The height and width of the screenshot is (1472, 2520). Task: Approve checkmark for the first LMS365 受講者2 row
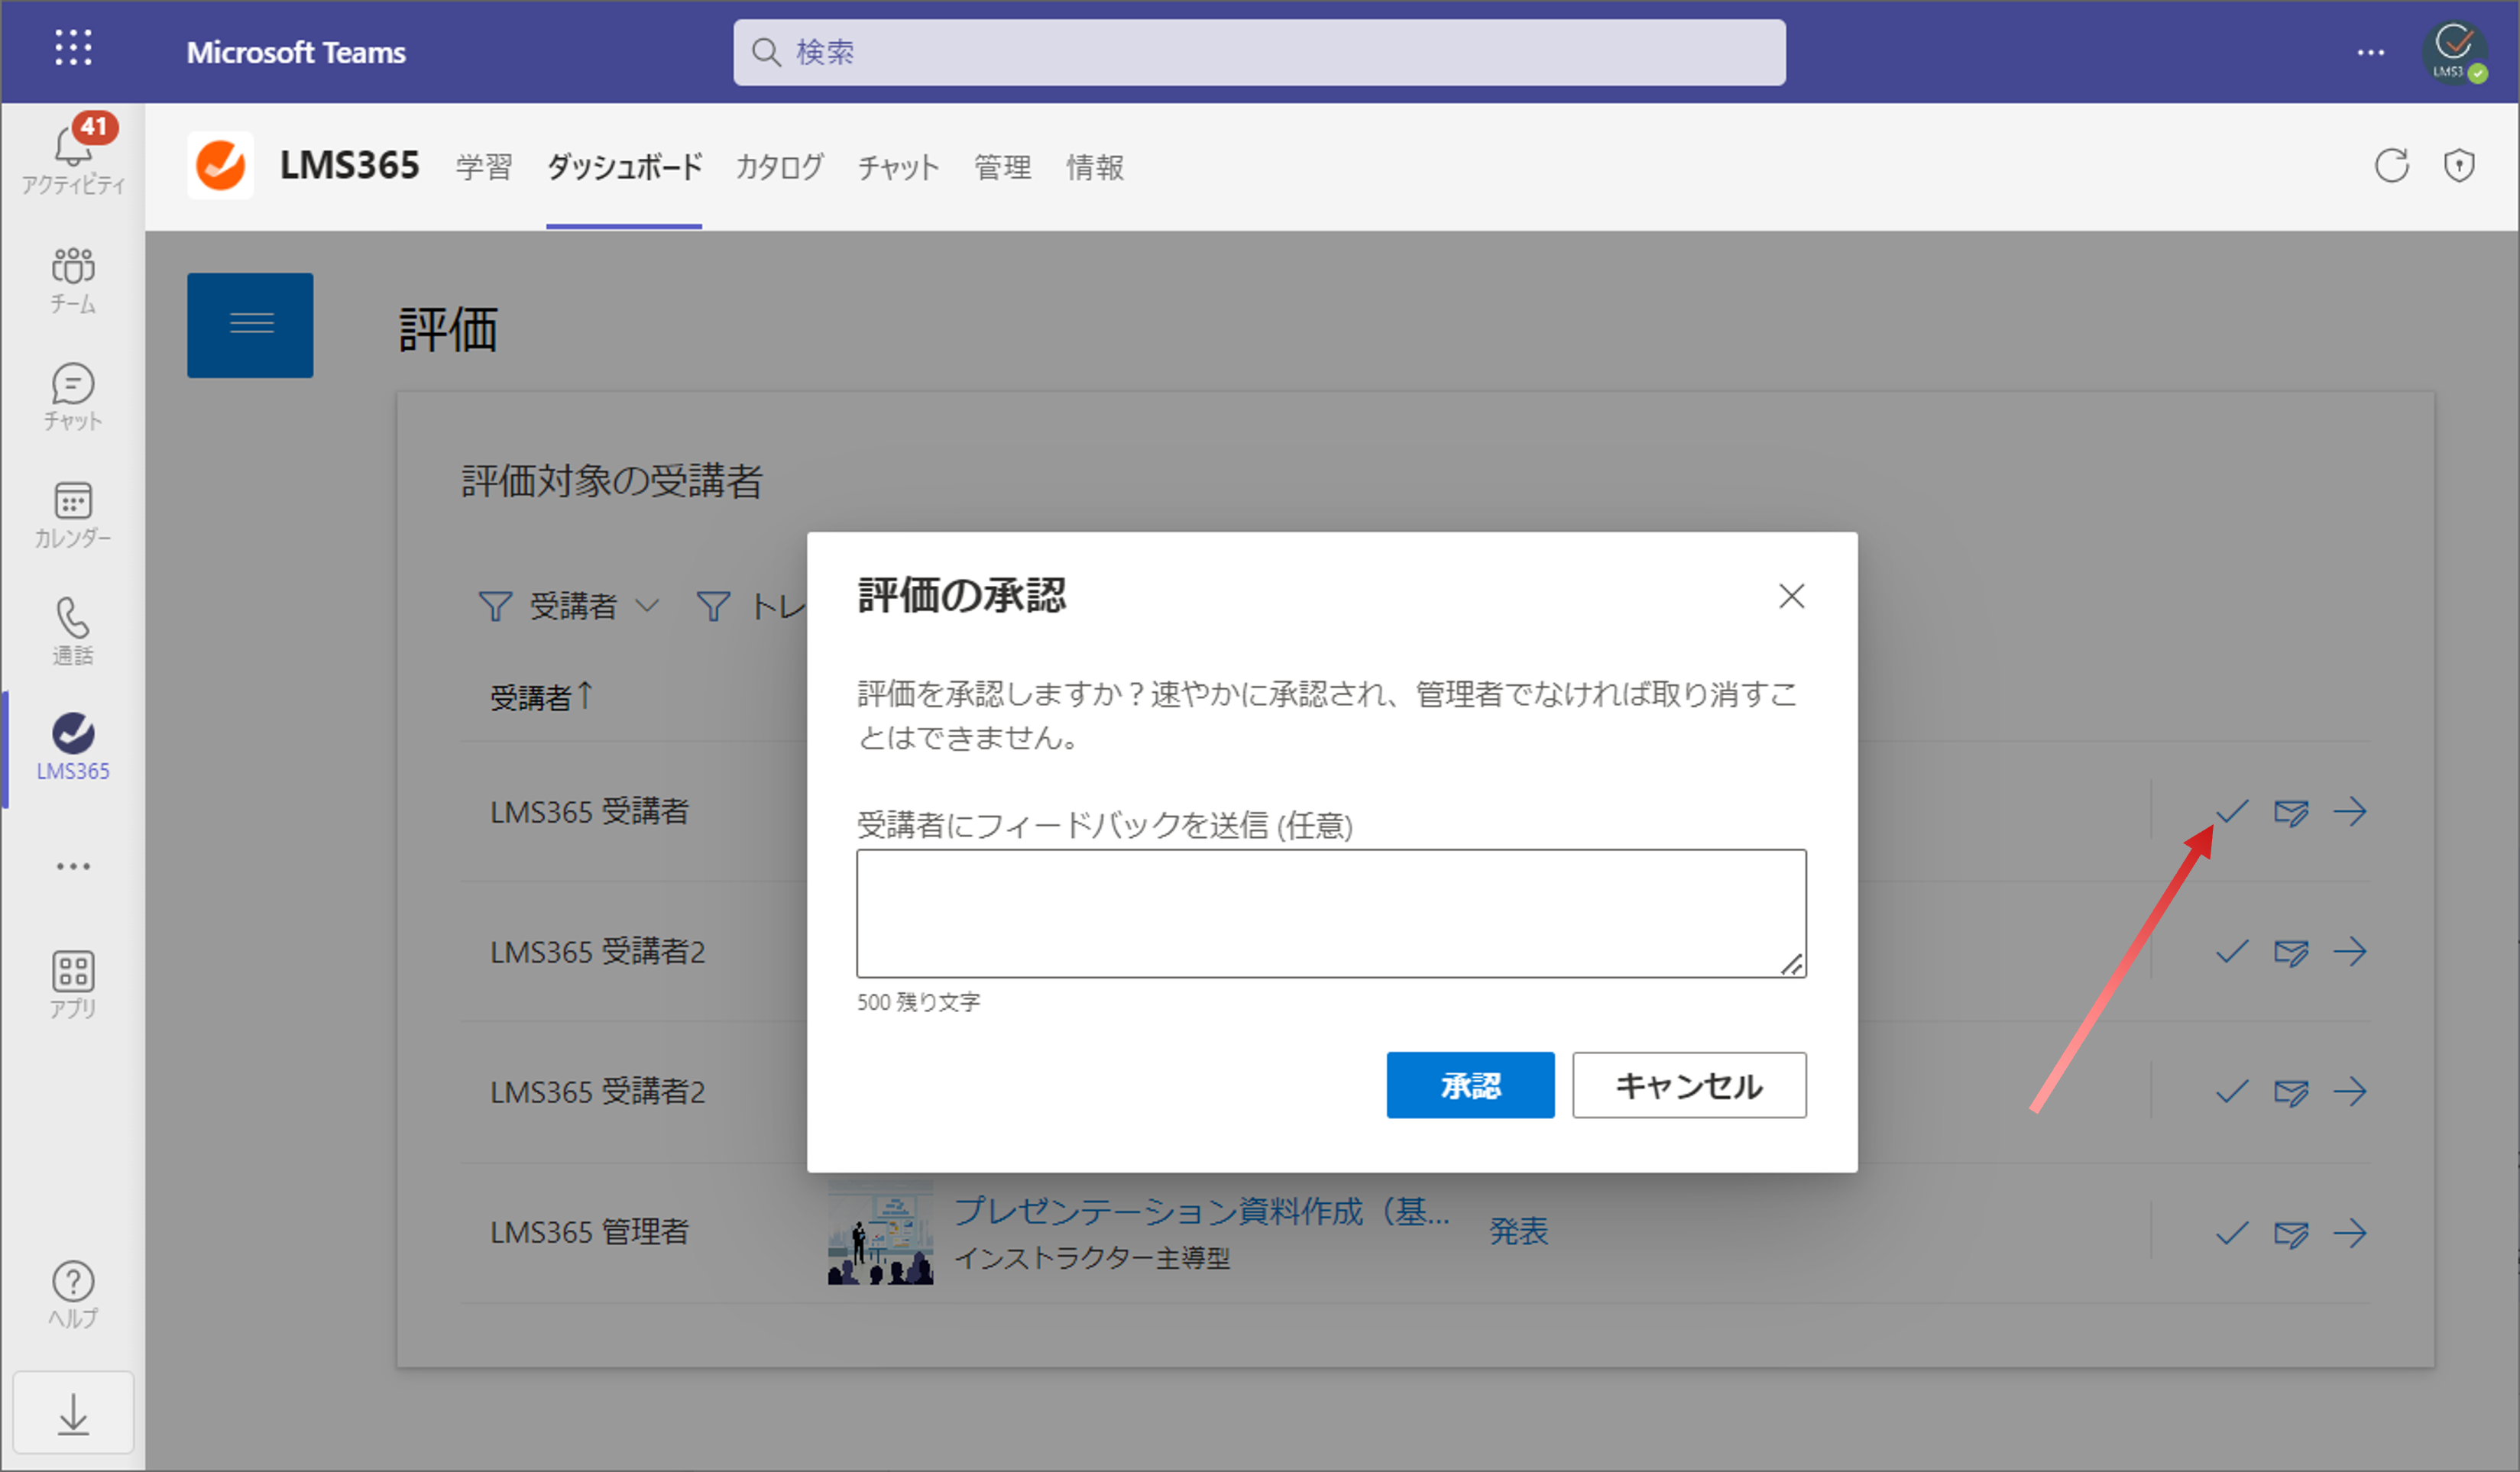(x=2232, y=951)
